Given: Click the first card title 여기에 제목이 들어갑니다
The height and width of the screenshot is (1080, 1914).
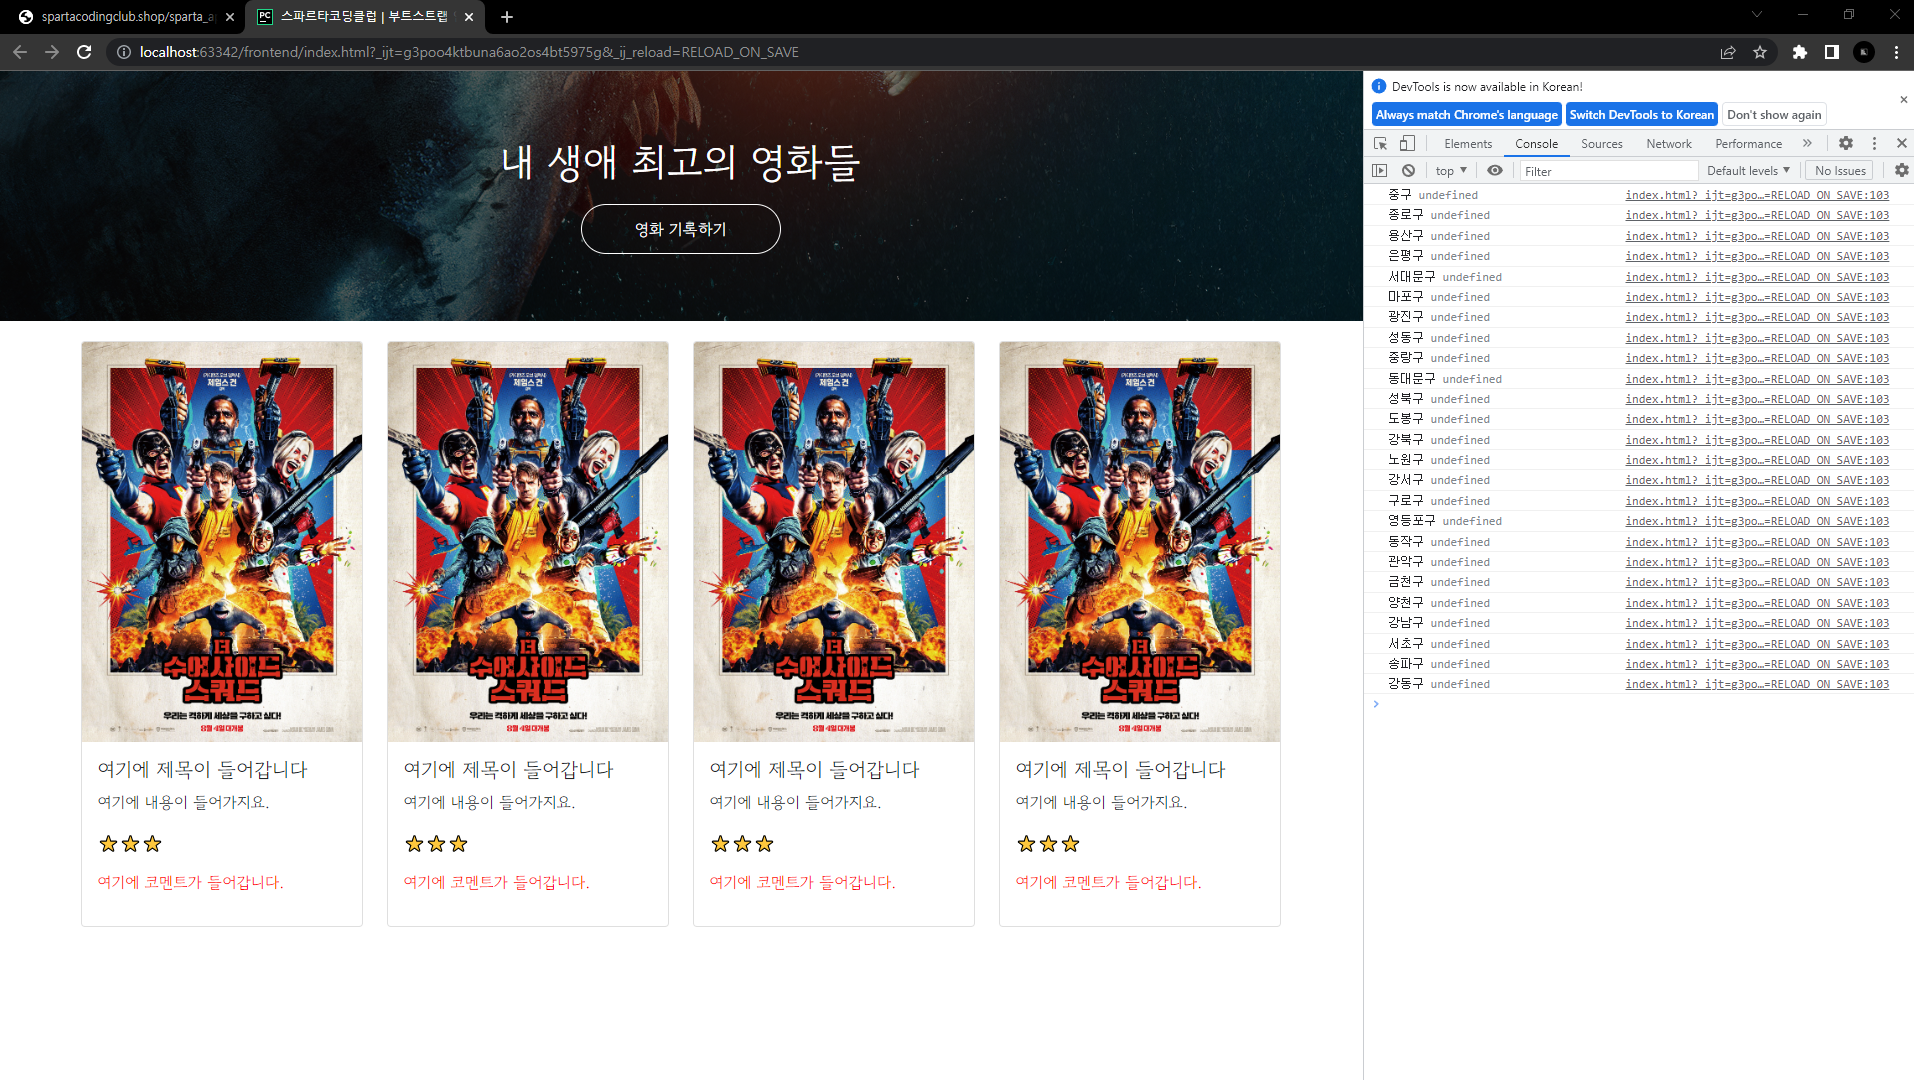Looking at the screenshot, I should [x=203, y=769].
